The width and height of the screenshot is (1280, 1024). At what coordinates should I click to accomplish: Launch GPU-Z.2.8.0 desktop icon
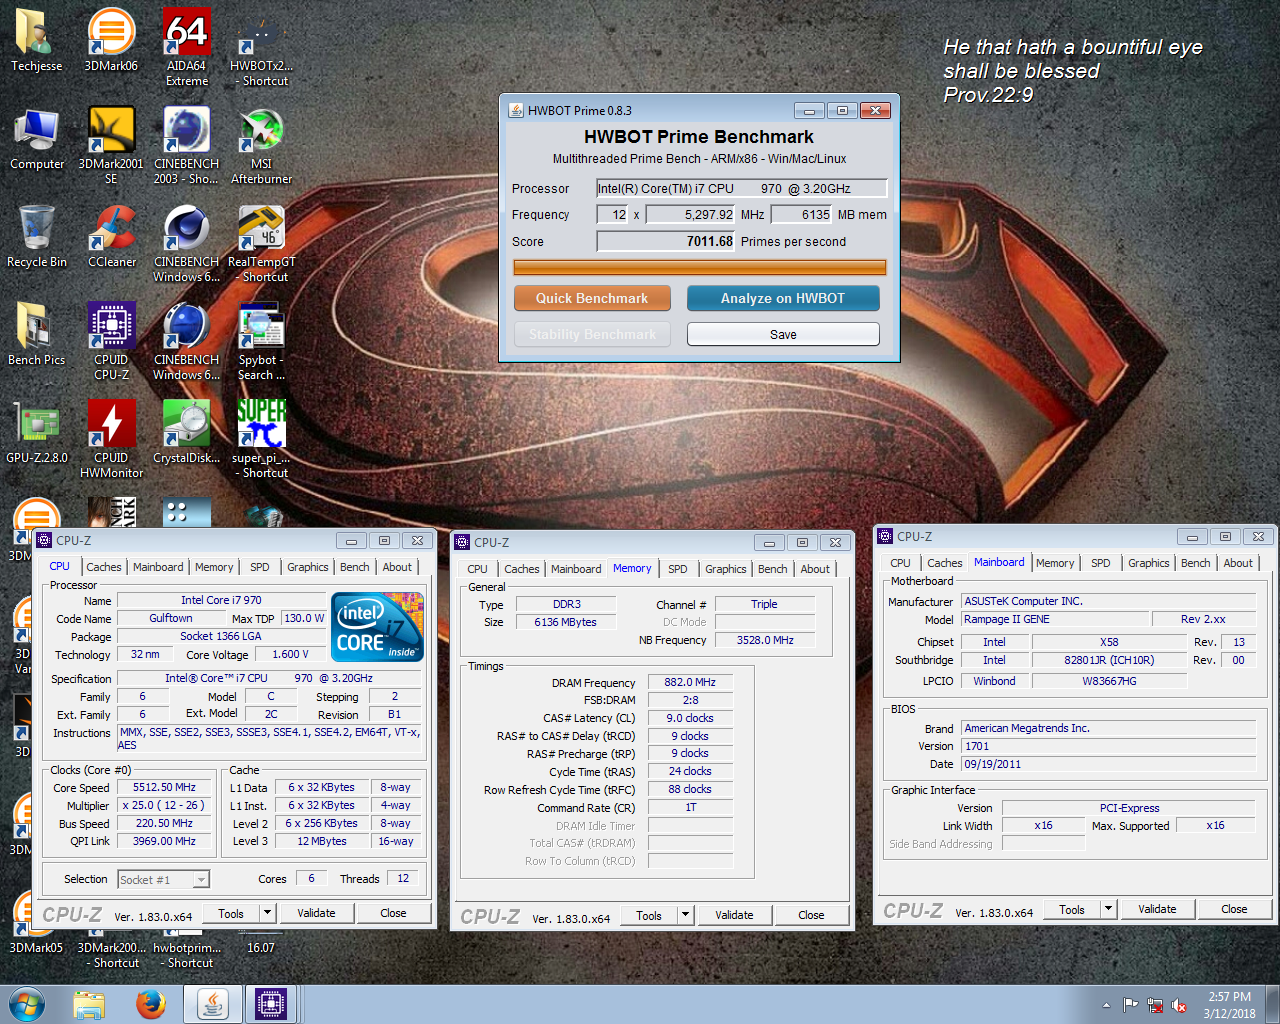37,432
